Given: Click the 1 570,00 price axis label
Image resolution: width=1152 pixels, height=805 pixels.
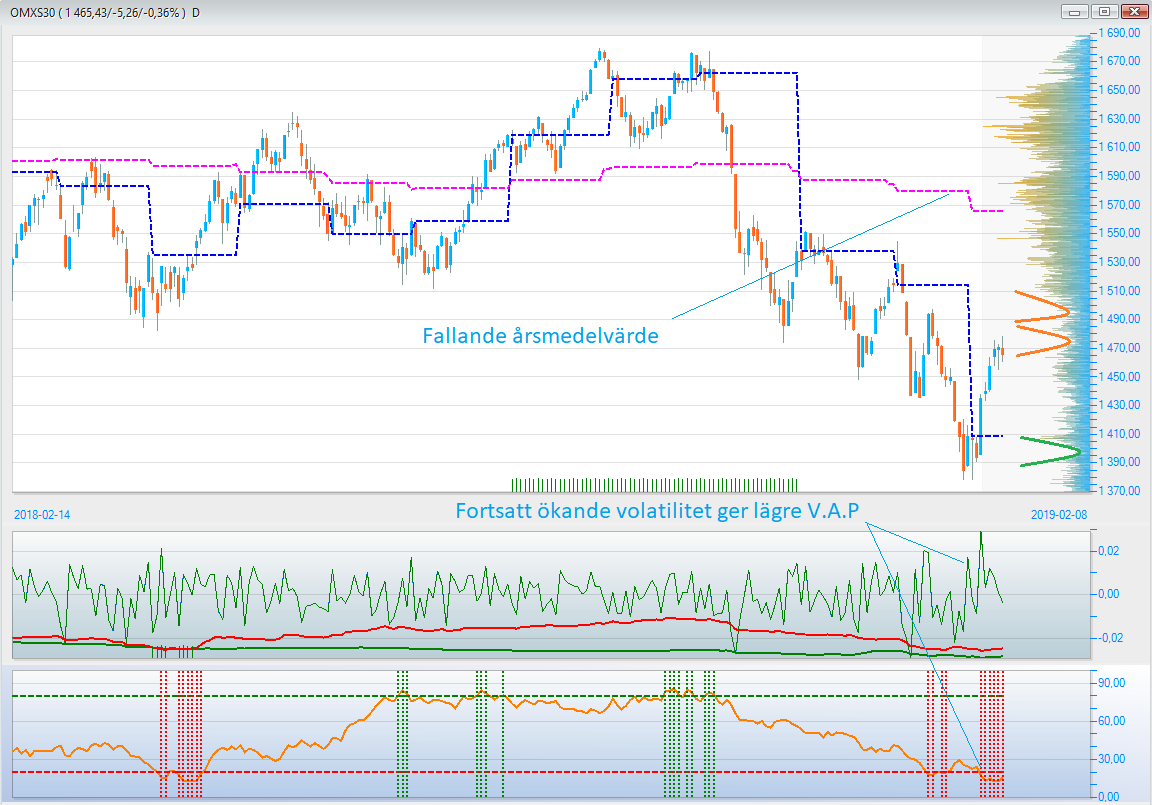Looking at the screenshot, I should coord(1120,205).
